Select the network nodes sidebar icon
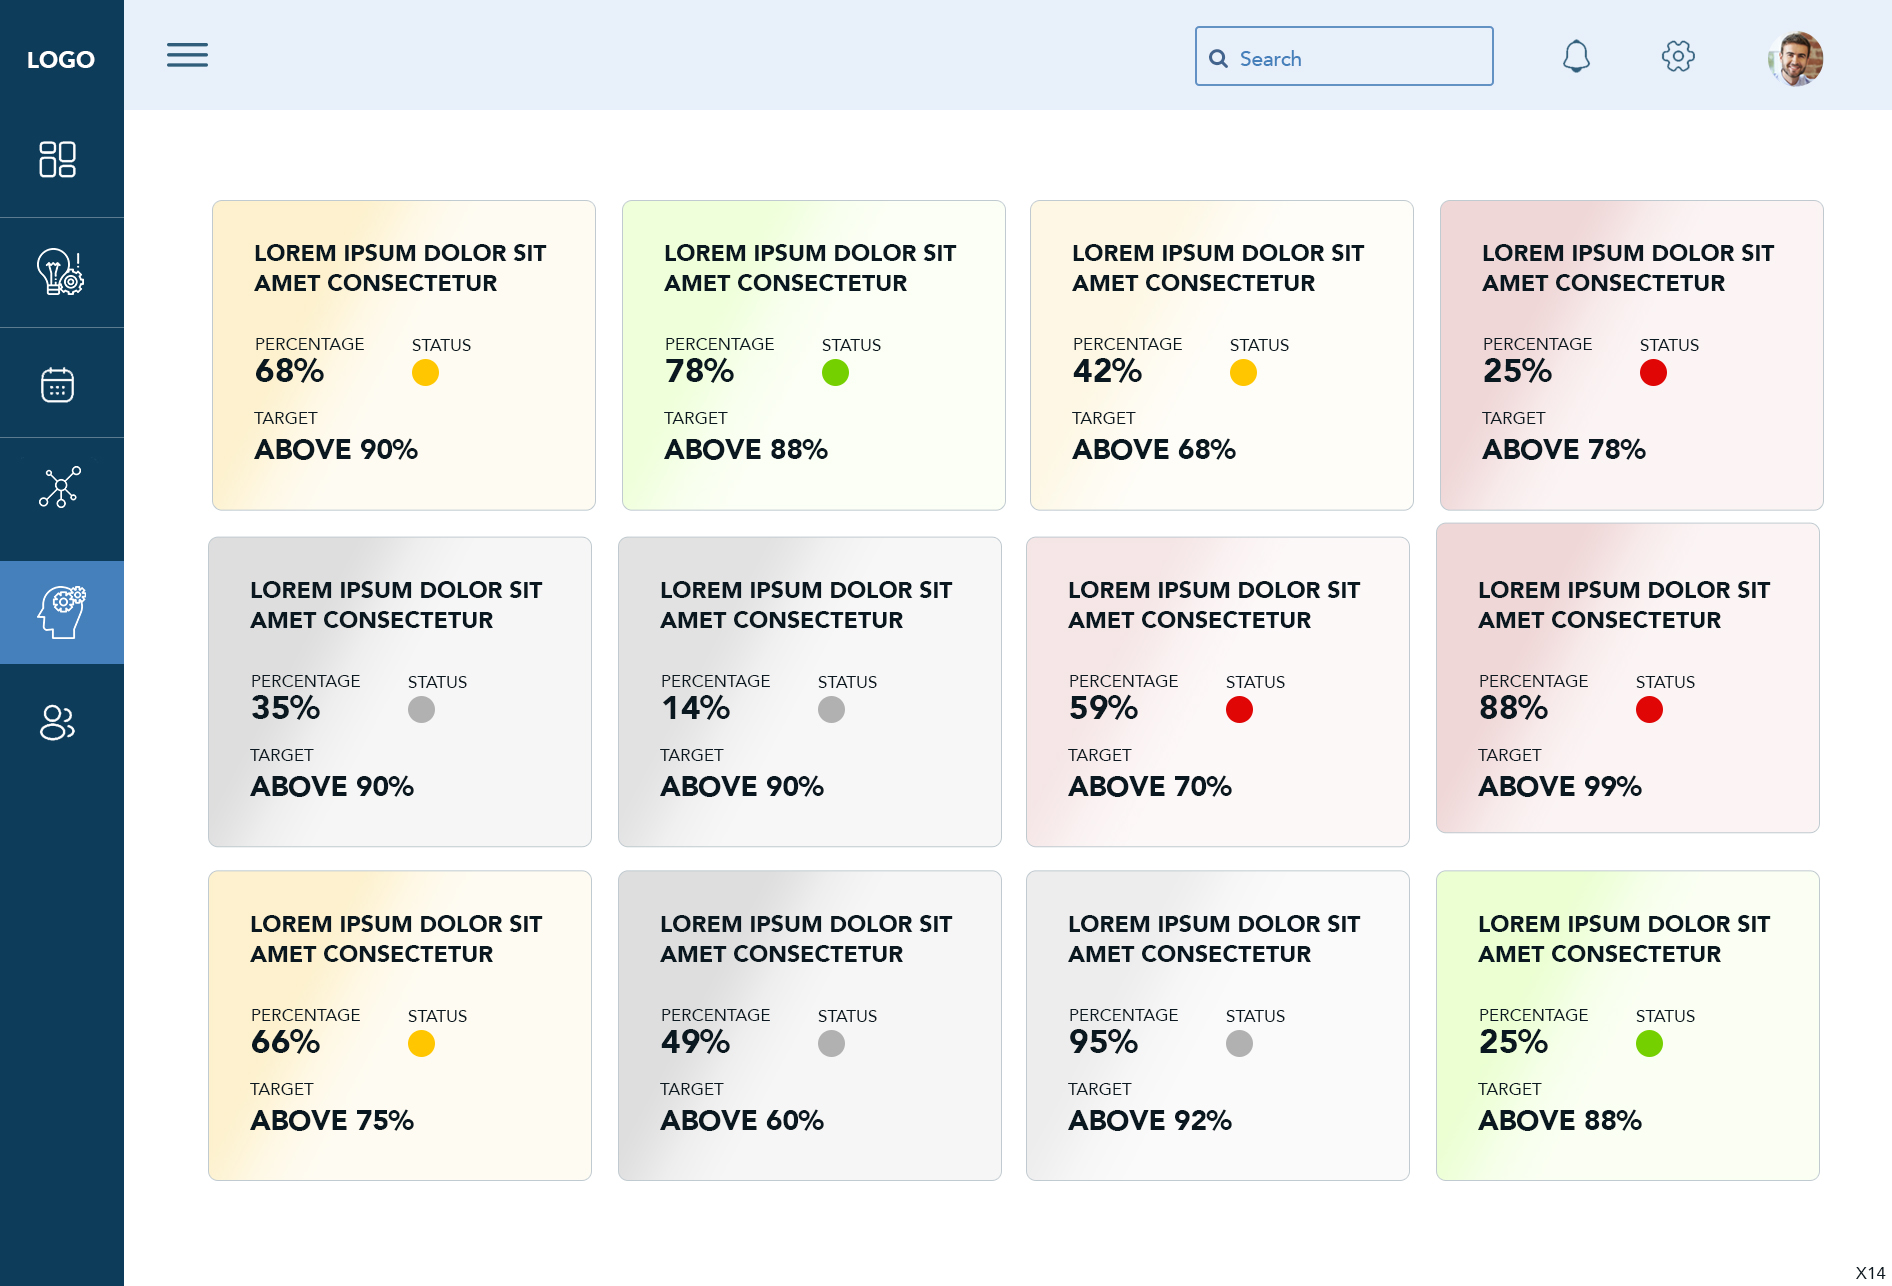The height and width of the screenshot is (1286, 1892). click(x=60, y=487)
